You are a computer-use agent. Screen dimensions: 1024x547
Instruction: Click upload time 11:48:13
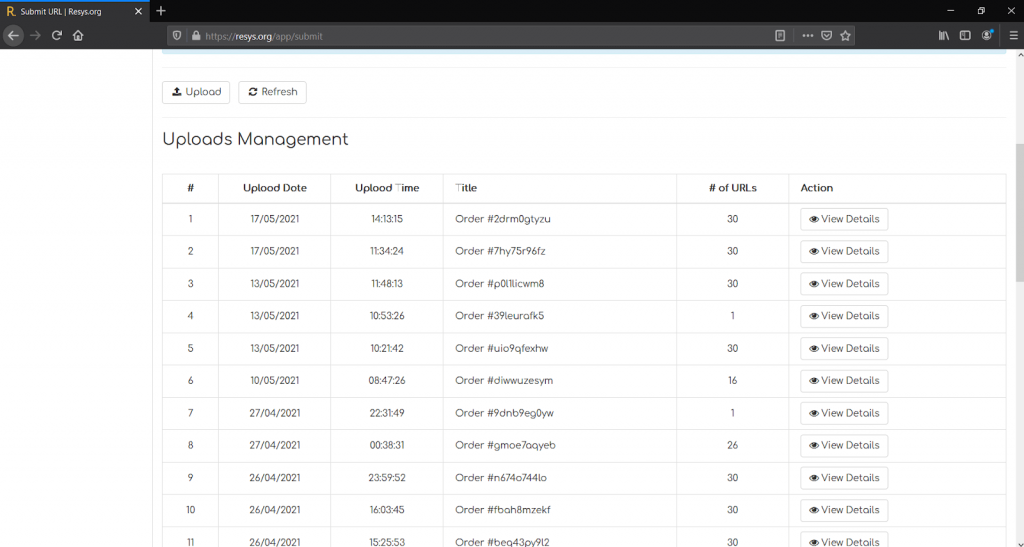point(387,284)
